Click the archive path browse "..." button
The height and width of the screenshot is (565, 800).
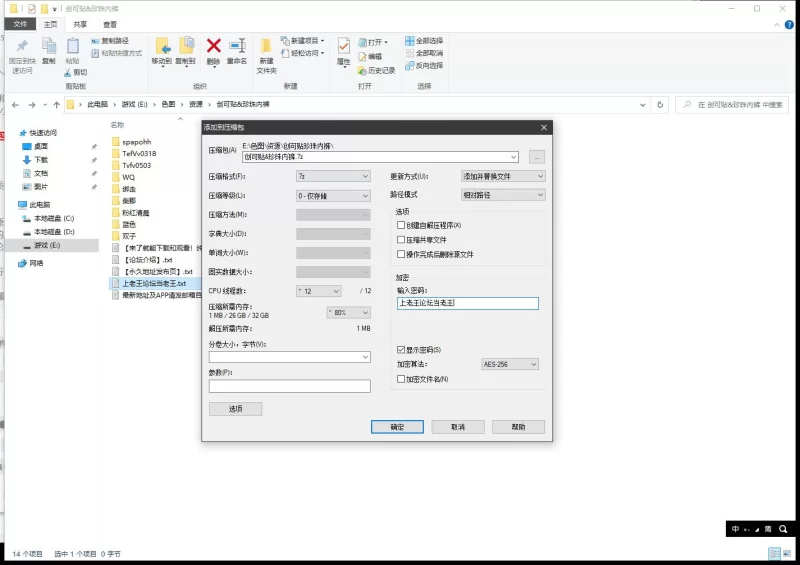pos(537,157)
